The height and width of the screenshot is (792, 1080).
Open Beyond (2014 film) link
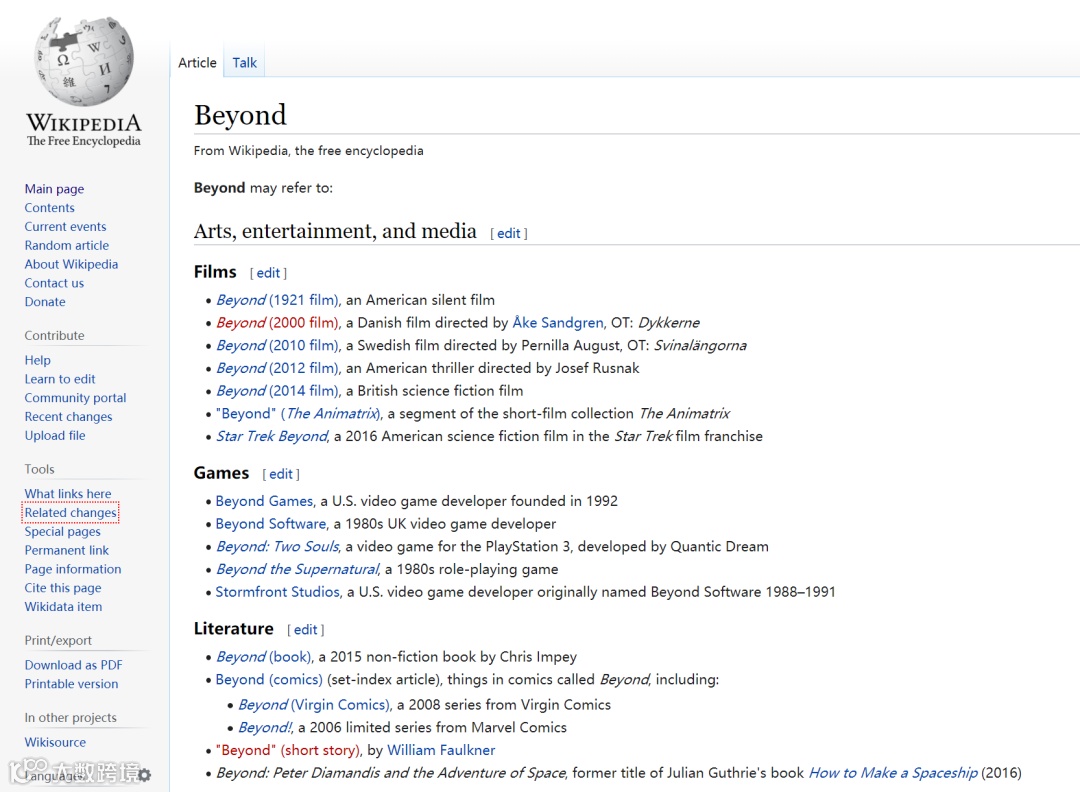coord(277,391)
